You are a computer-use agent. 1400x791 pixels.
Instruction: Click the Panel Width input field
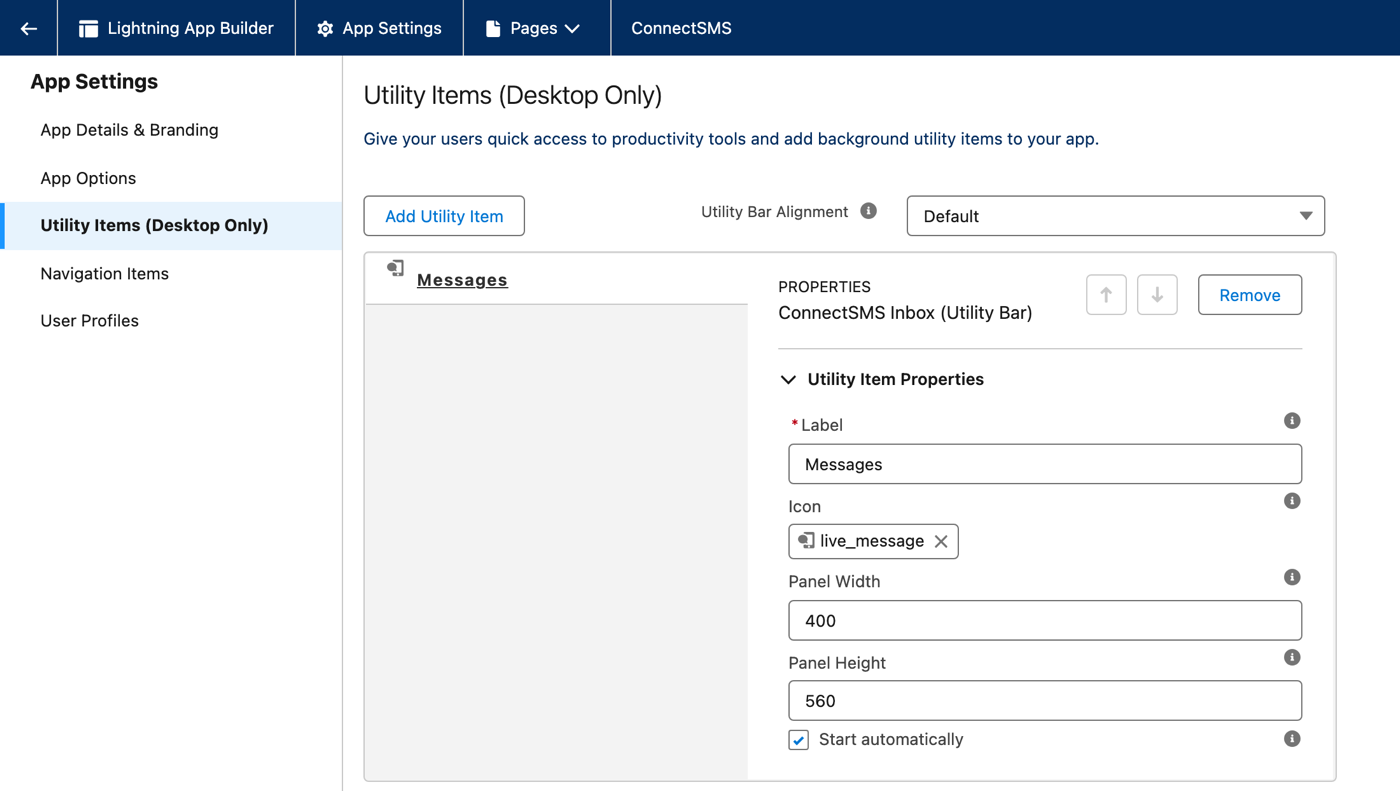(1045, 620)
